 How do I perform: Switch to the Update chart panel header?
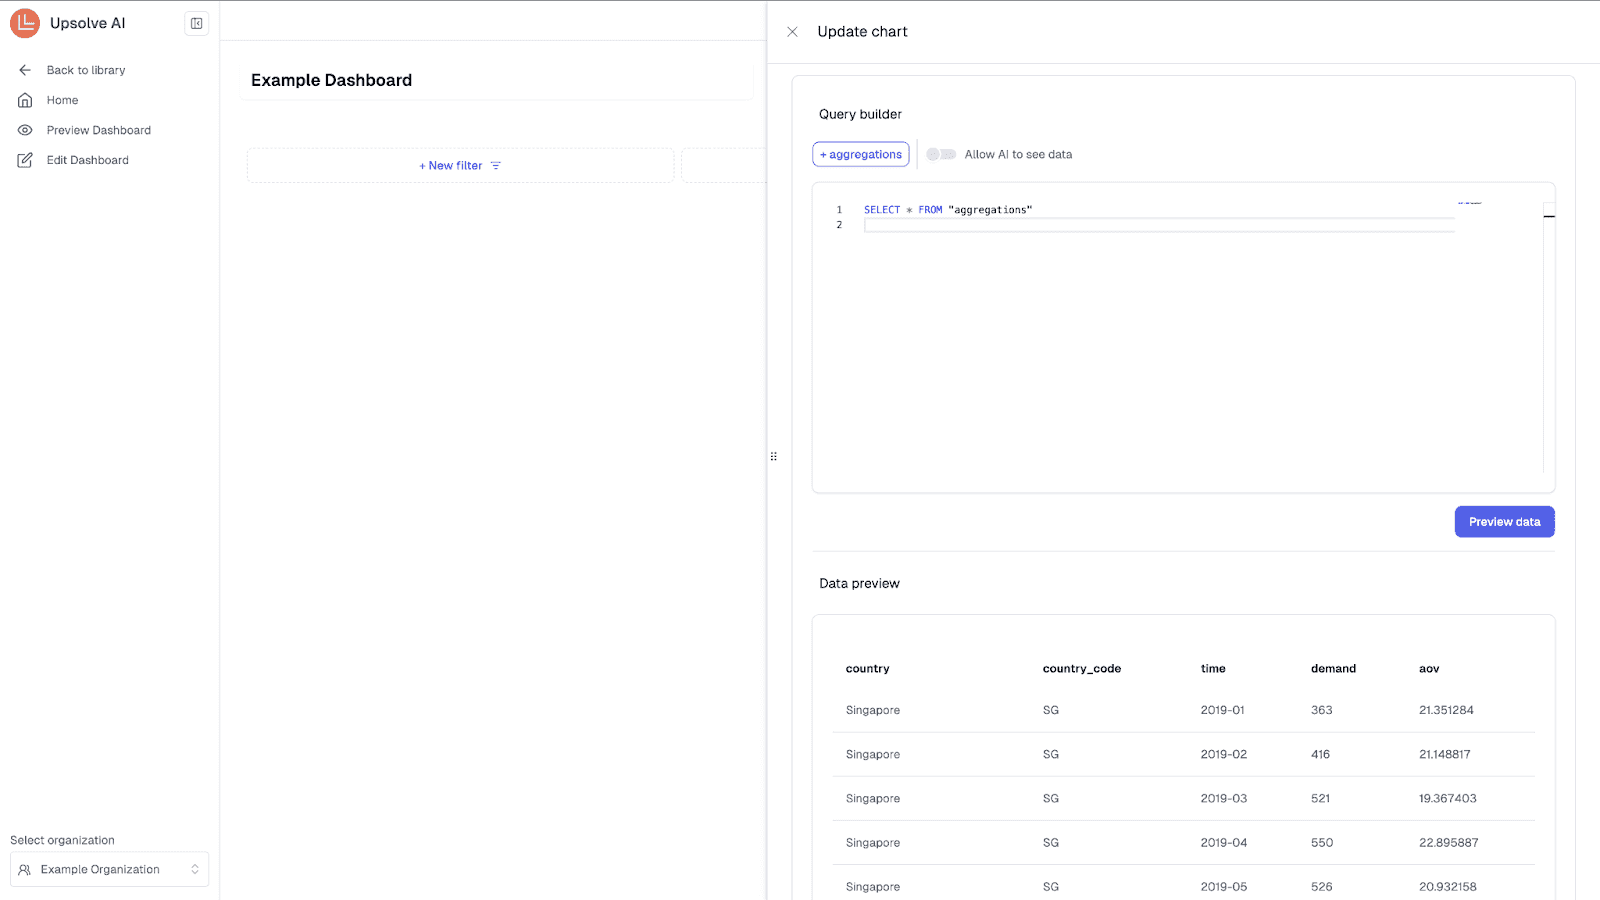pos(862,31)
